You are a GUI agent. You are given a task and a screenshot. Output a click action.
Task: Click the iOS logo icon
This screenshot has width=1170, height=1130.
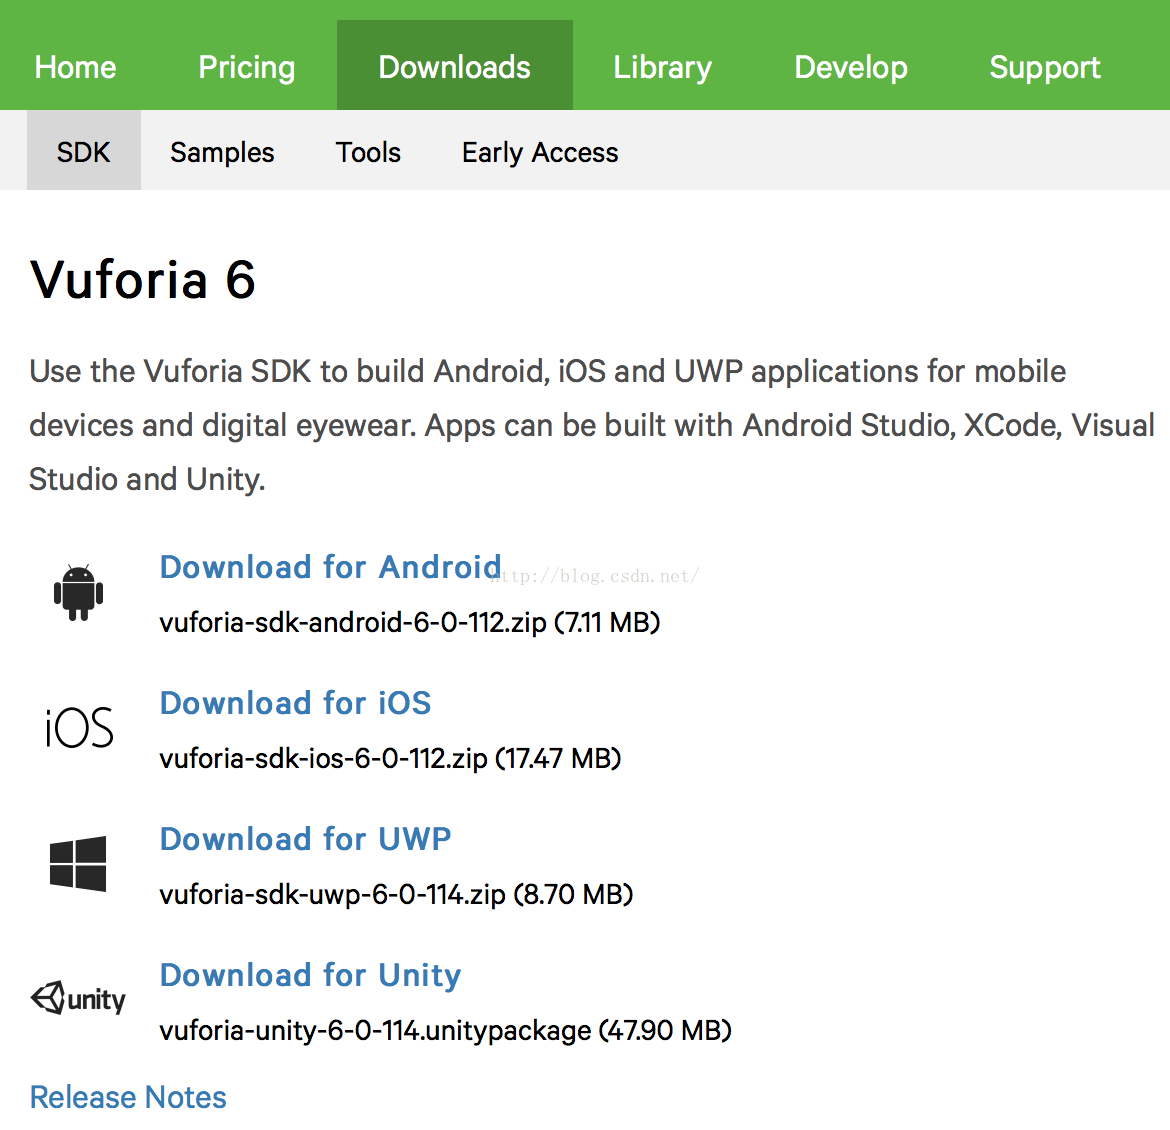(79, 728)
